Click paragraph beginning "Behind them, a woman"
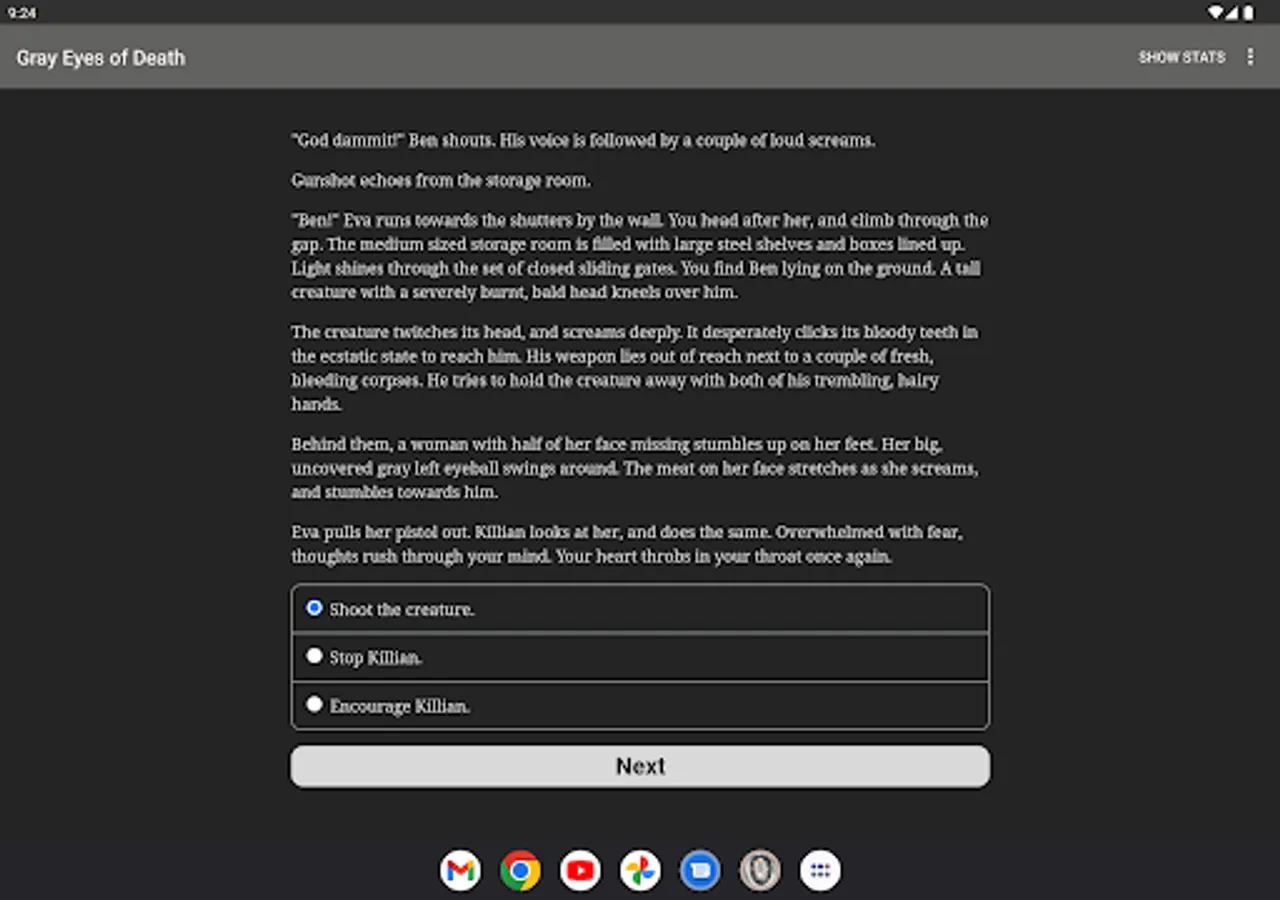This screenshot has width=1280, height=900. pos(635,468)
